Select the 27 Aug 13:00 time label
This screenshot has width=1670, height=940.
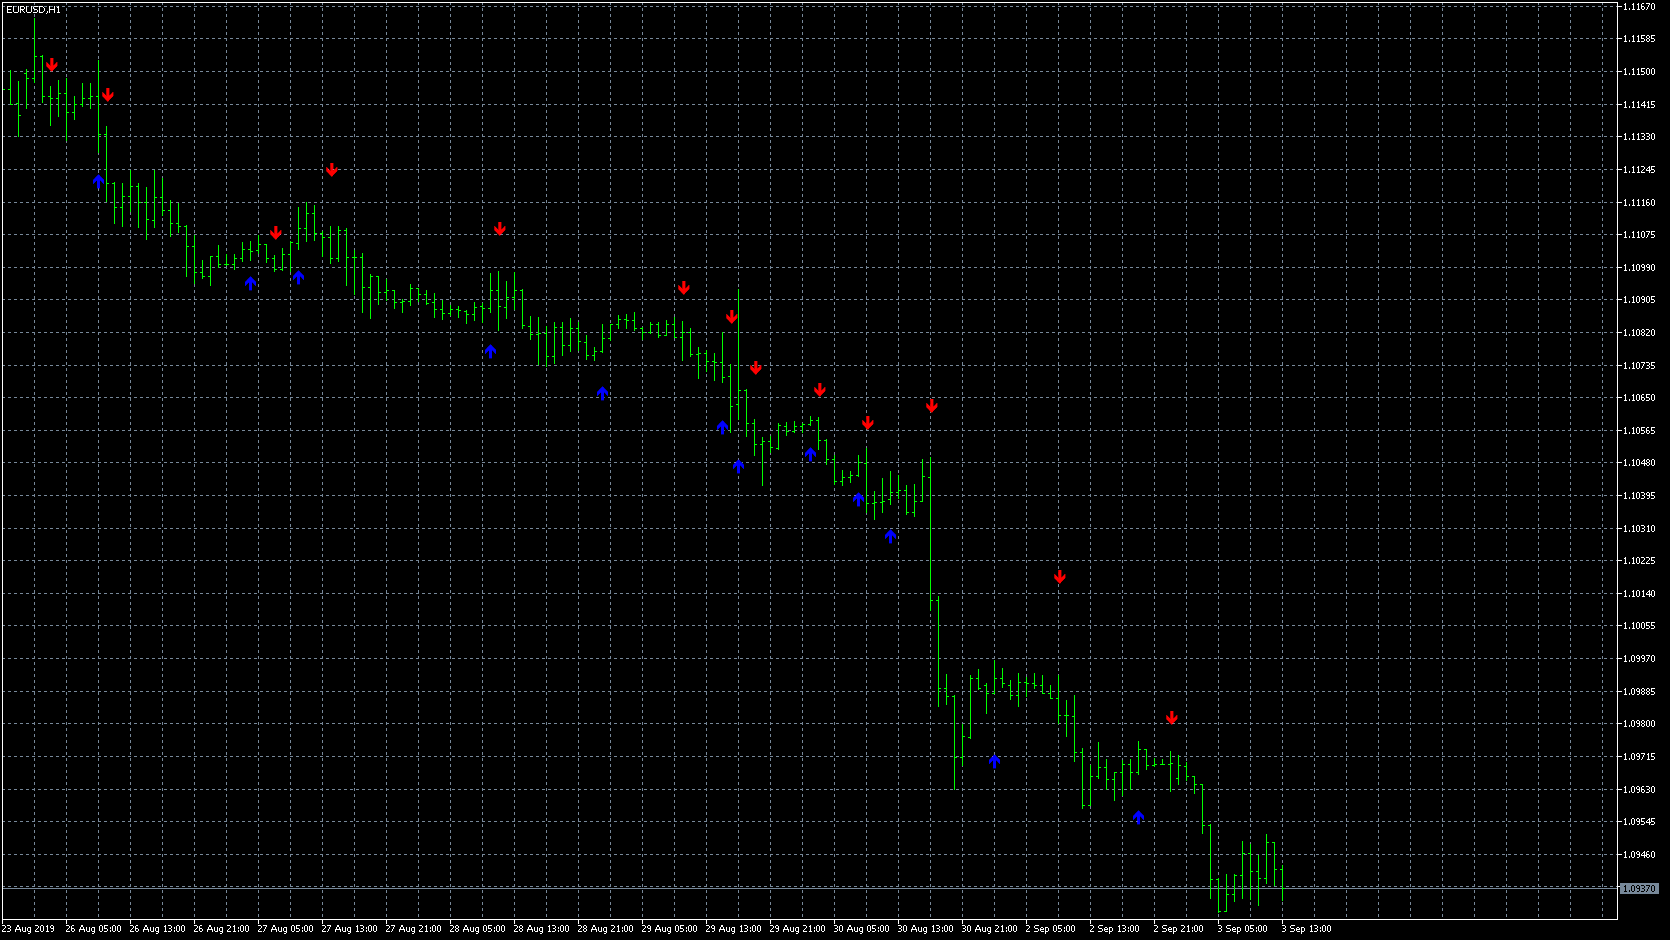point(349,929)
